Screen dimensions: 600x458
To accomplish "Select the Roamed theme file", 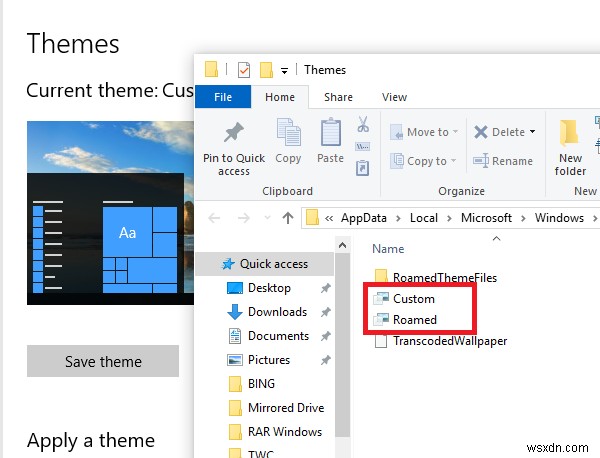I will tap(405, 319).
